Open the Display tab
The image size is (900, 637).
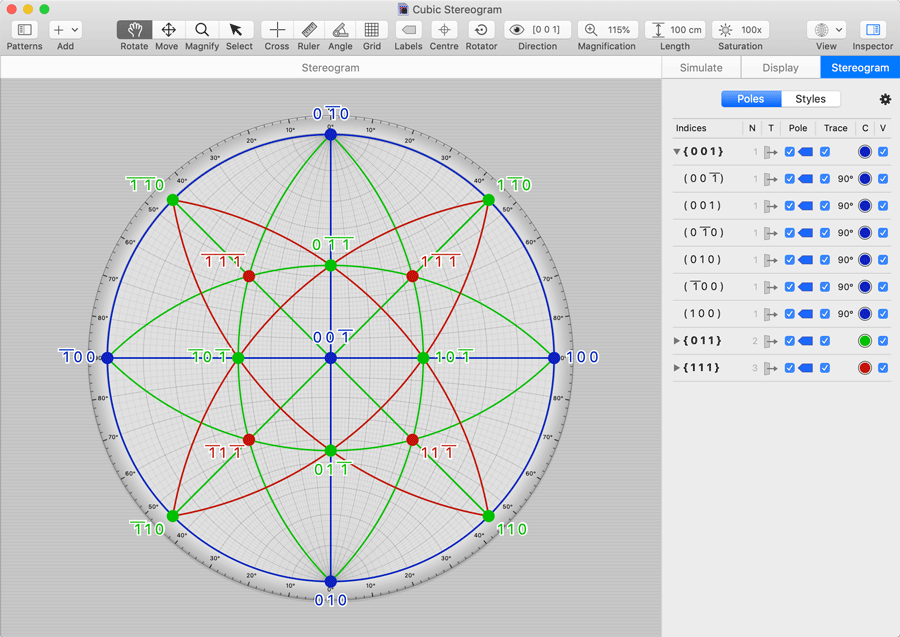click(x=780, y=68)
